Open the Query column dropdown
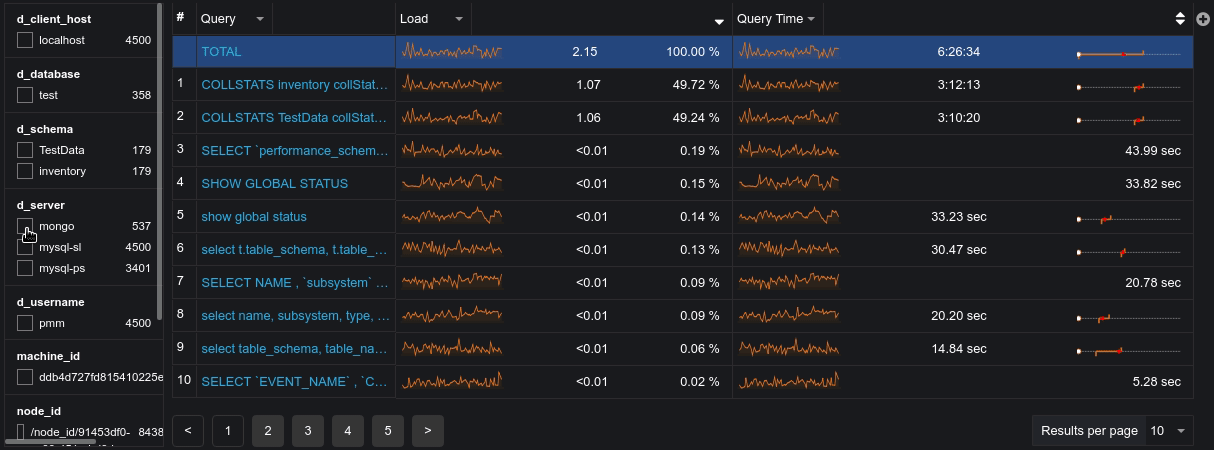1214x450 pixels. (260, 19)
